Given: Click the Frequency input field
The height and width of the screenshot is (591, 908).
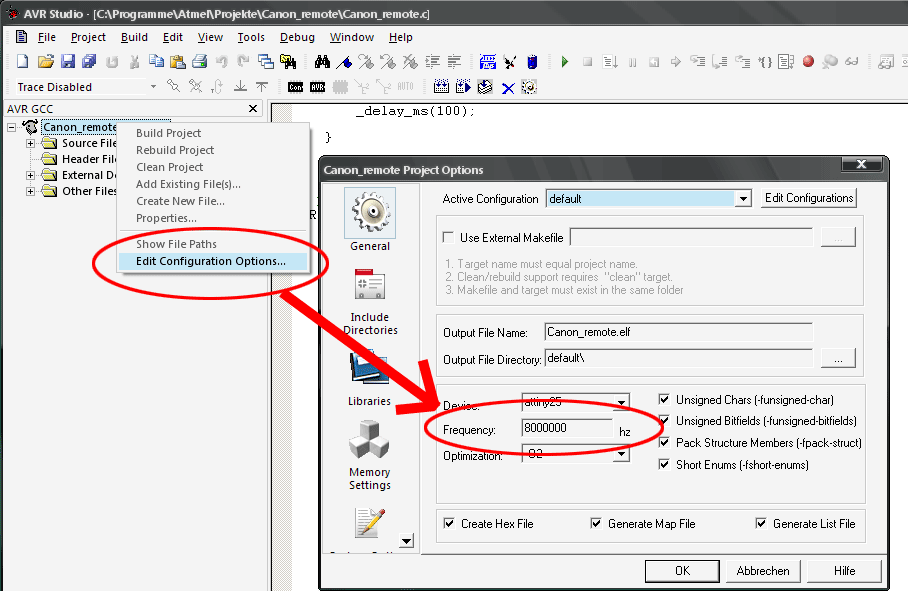Looking at the screenshot, I should [567, 428].
